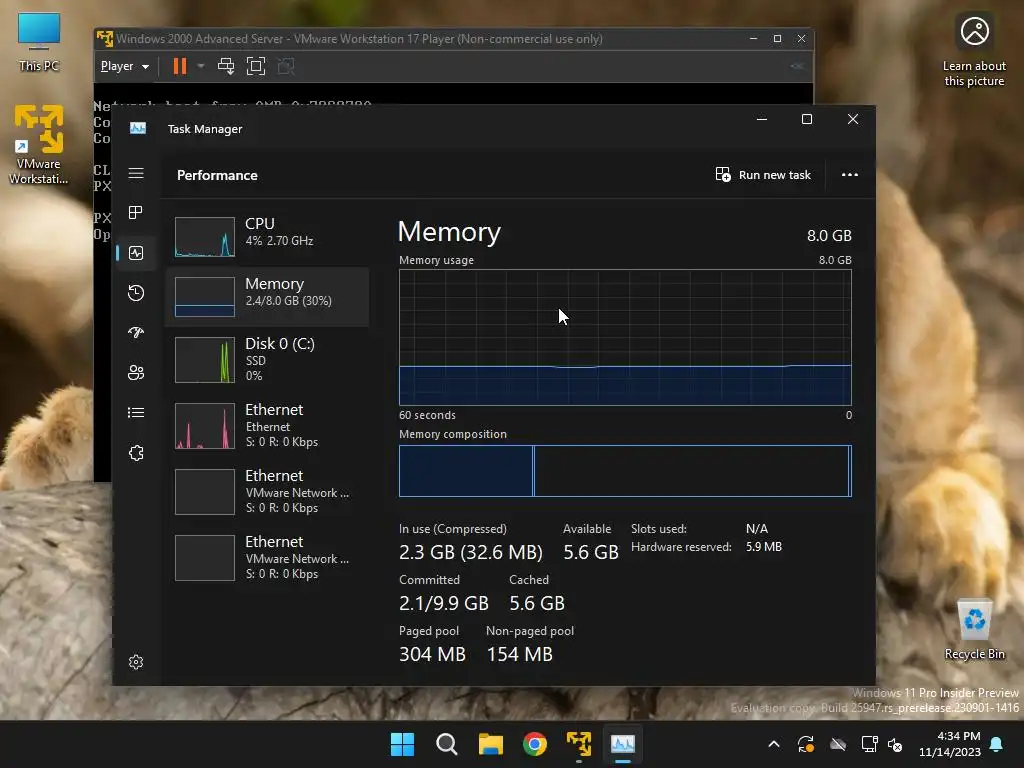Open network and volume quick settings
Viewport: 1024px width, 768px height.
pyautogui.click(x=882, y=744)
